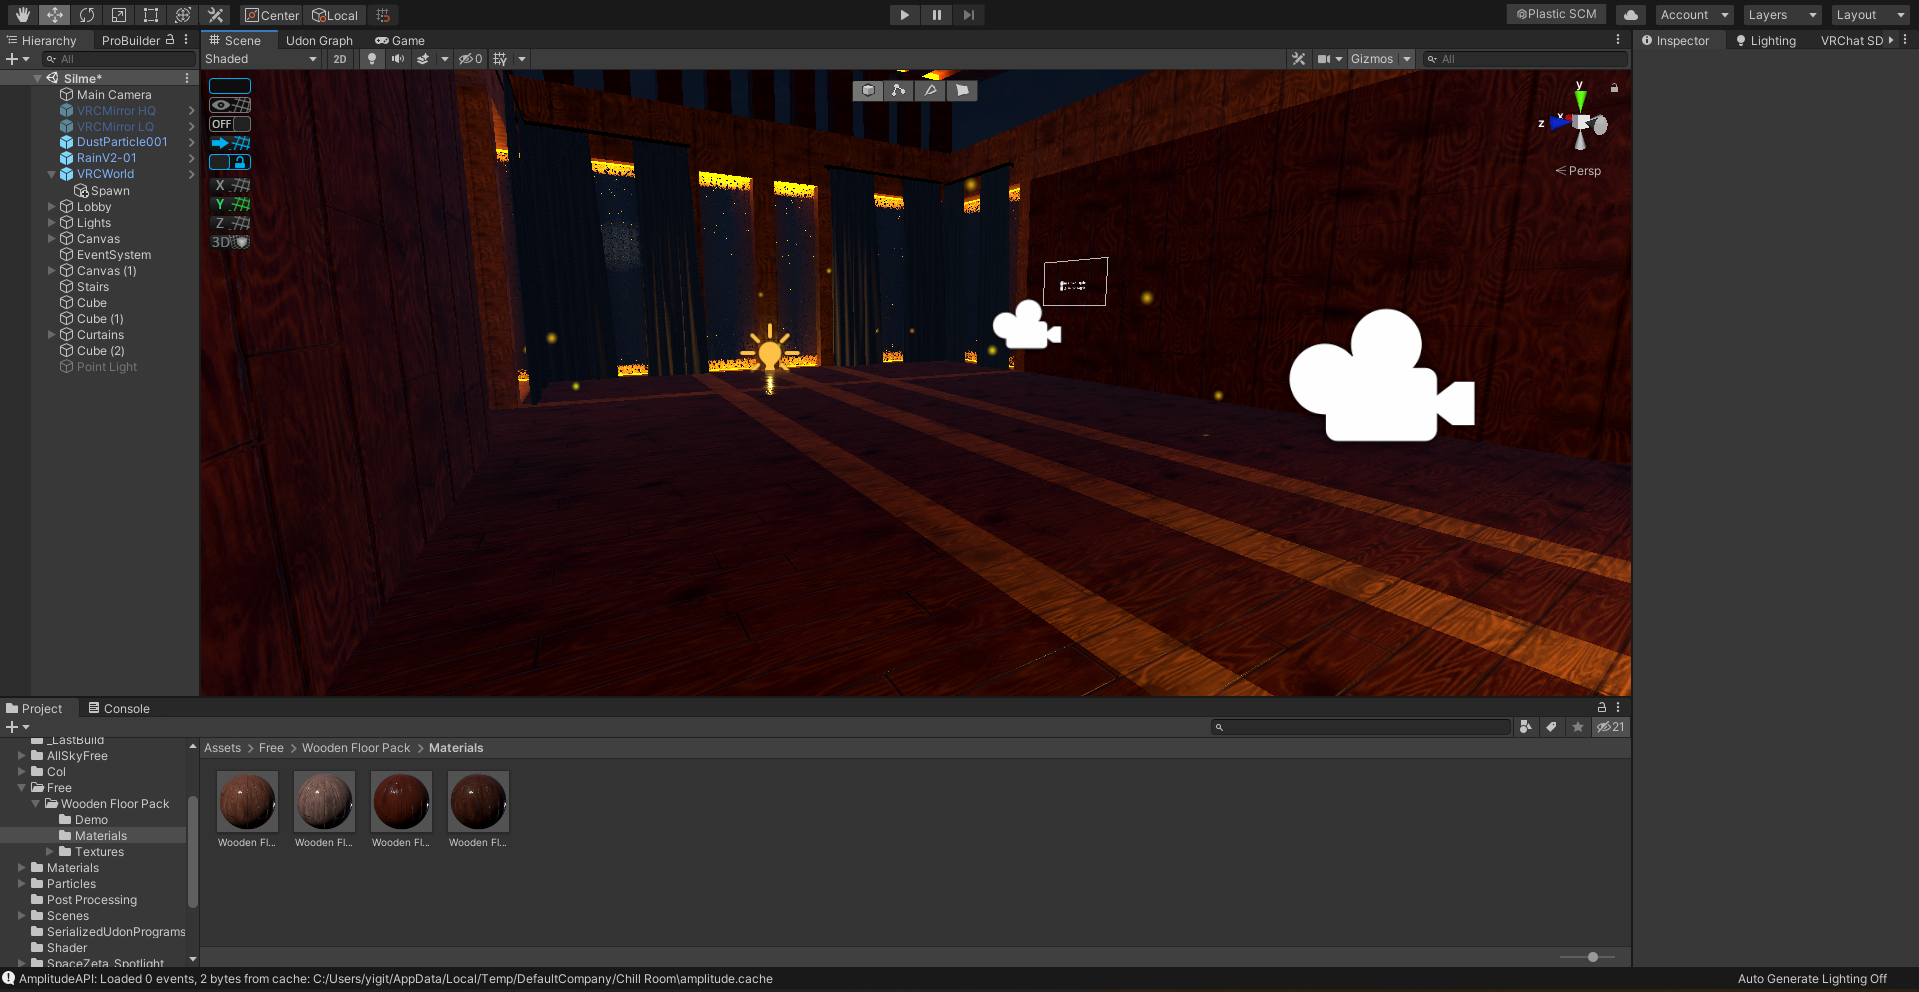Open the Console tab

coord(119,709)
